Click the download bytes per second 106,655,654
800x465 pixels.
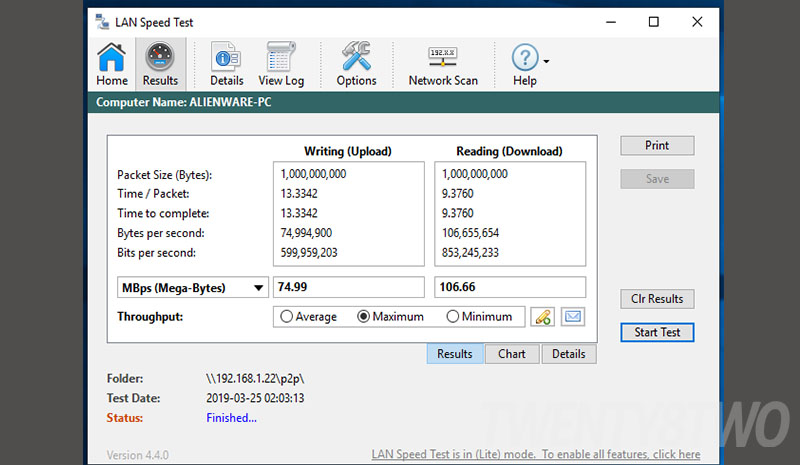[x=470, y=233]
